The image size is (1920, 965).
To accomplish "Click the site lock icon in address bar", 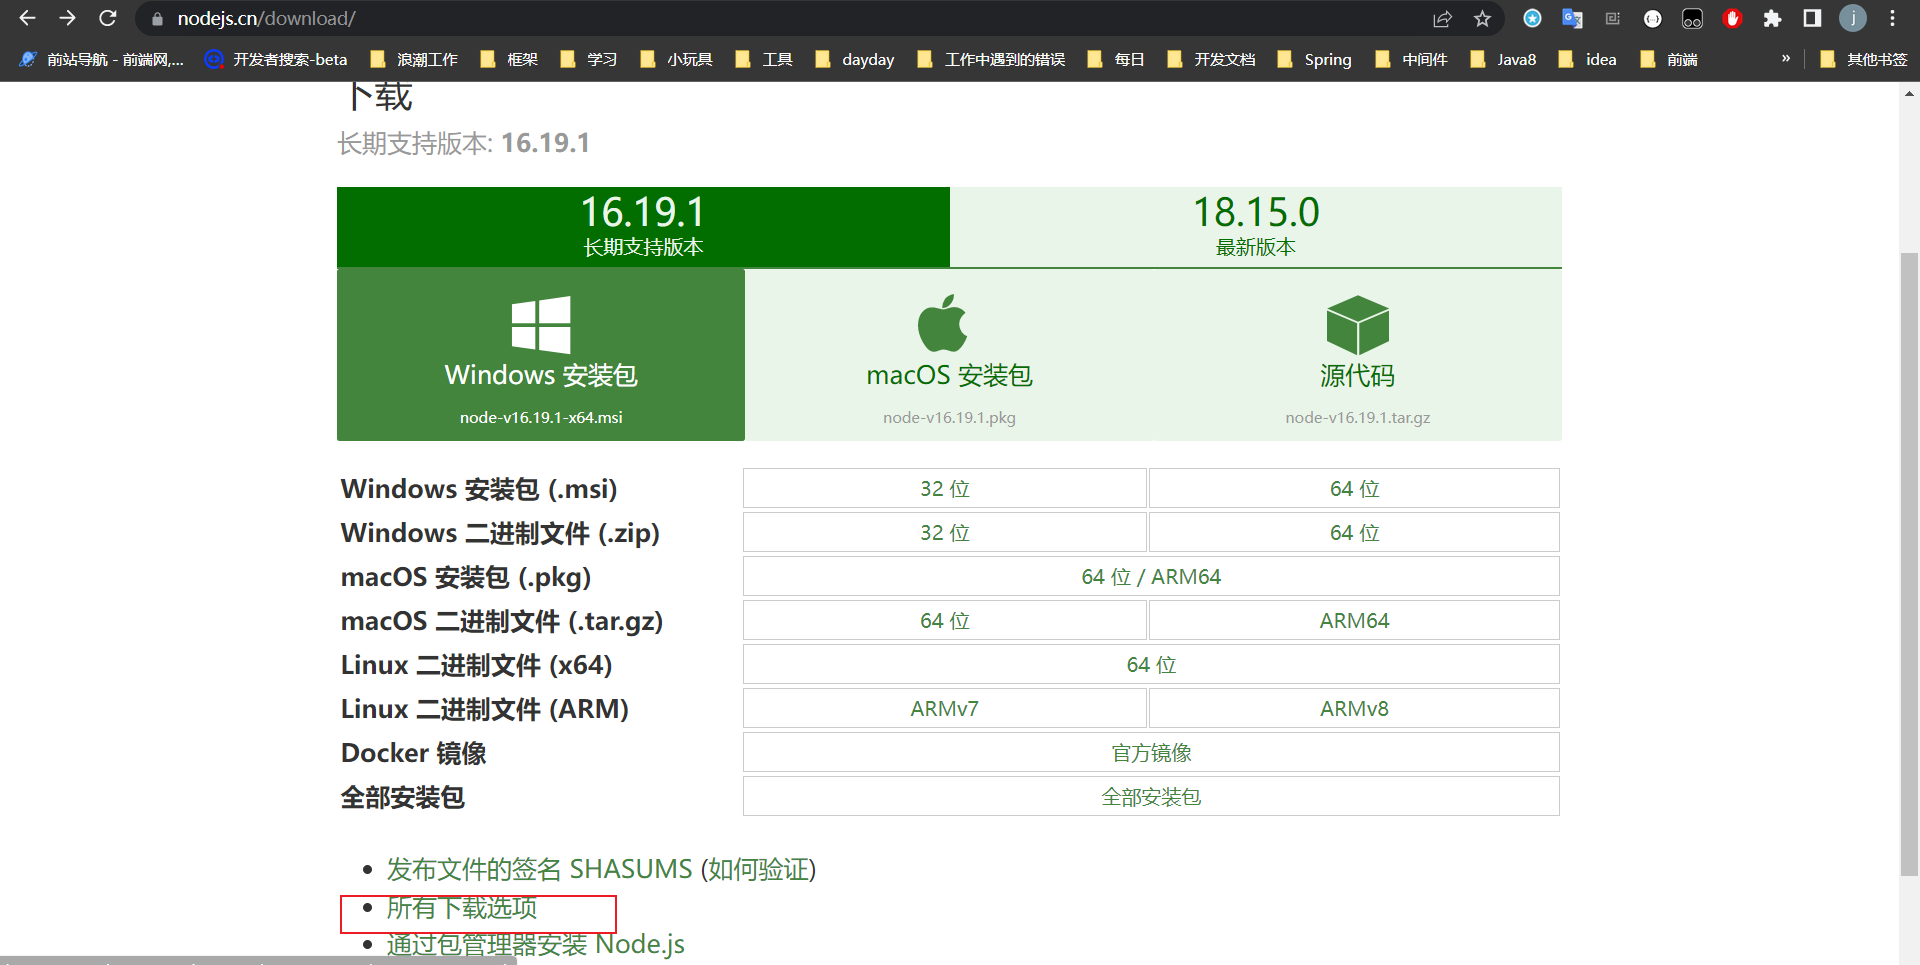I will [x=157, y=19].
